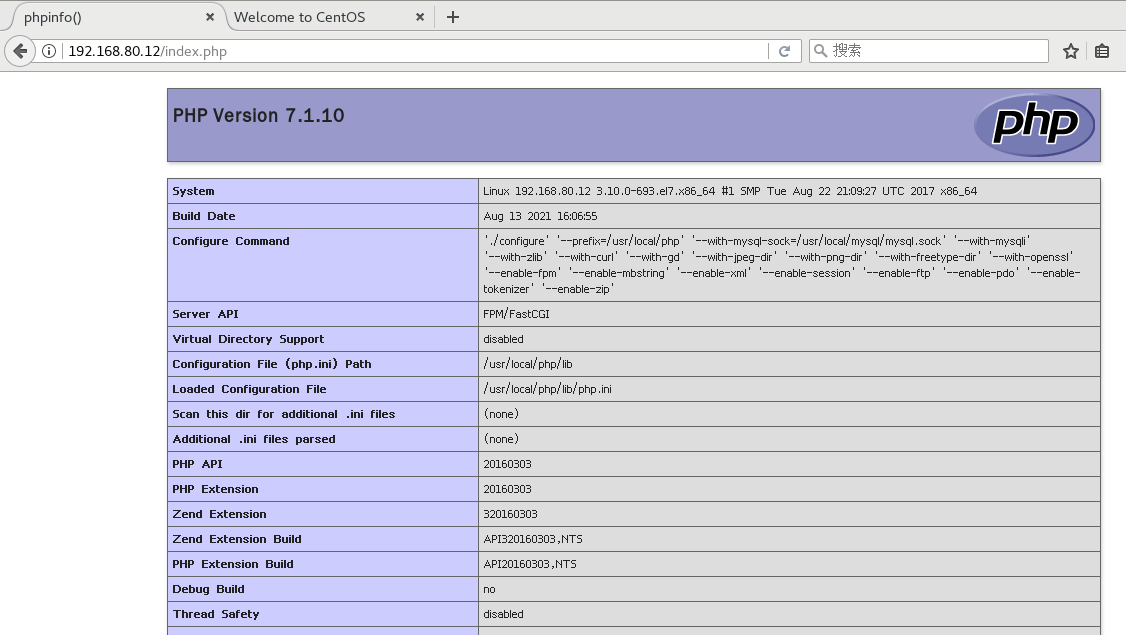This screenshot has width=1126, height=635.
Task: Select the API20160303,NTS value
Action: click(x=530, y=565)
